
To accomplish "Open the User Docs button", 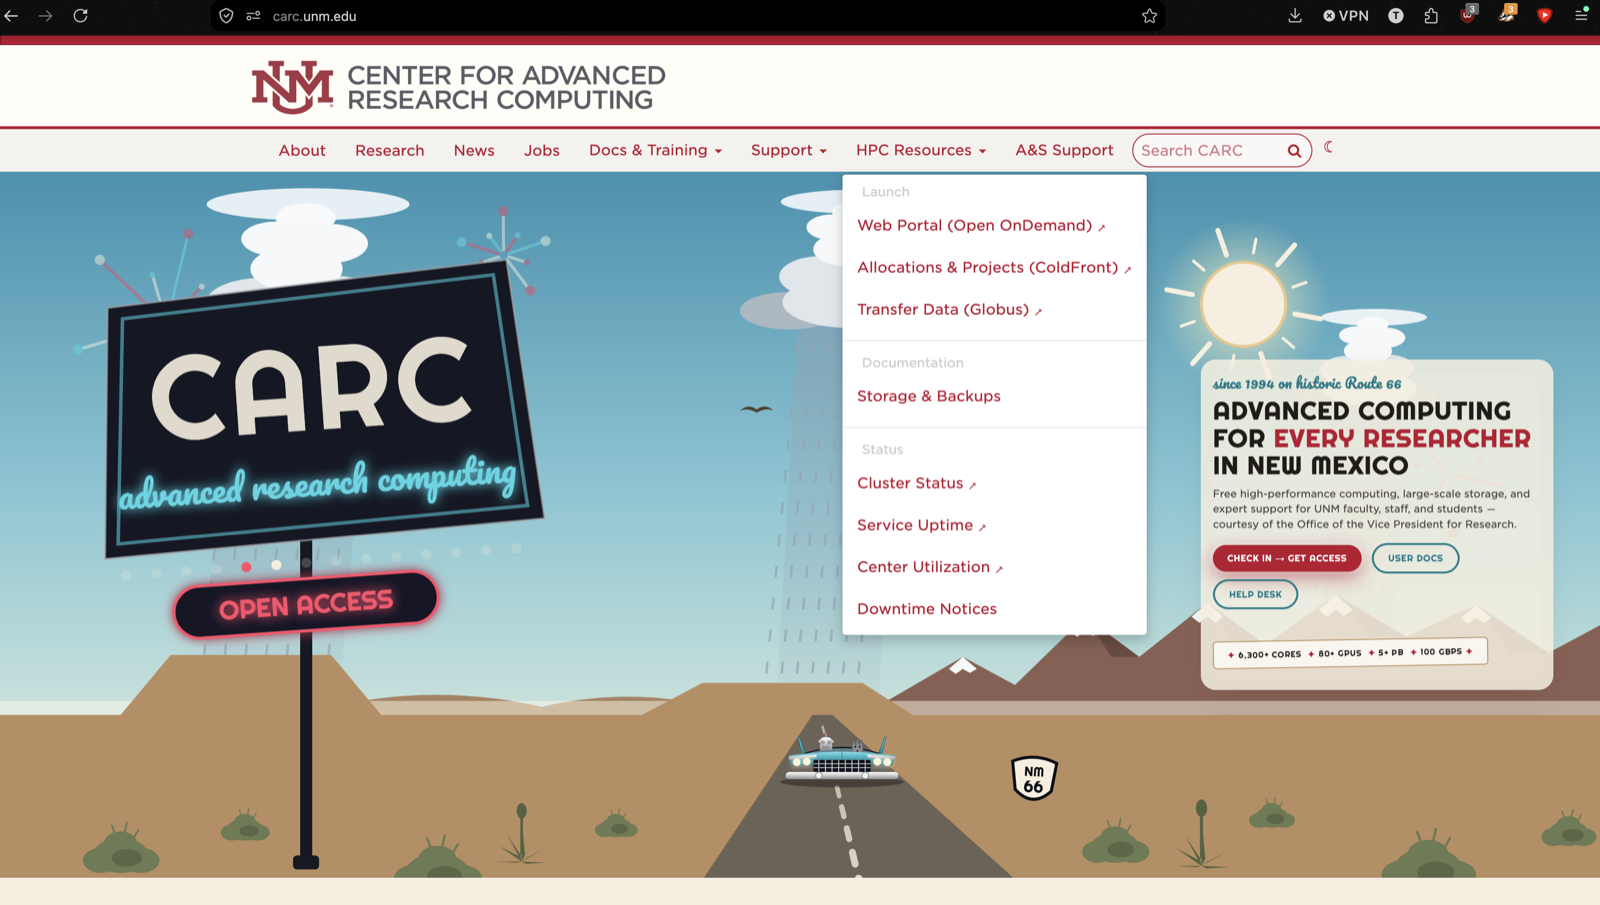I will [1415, 558].
